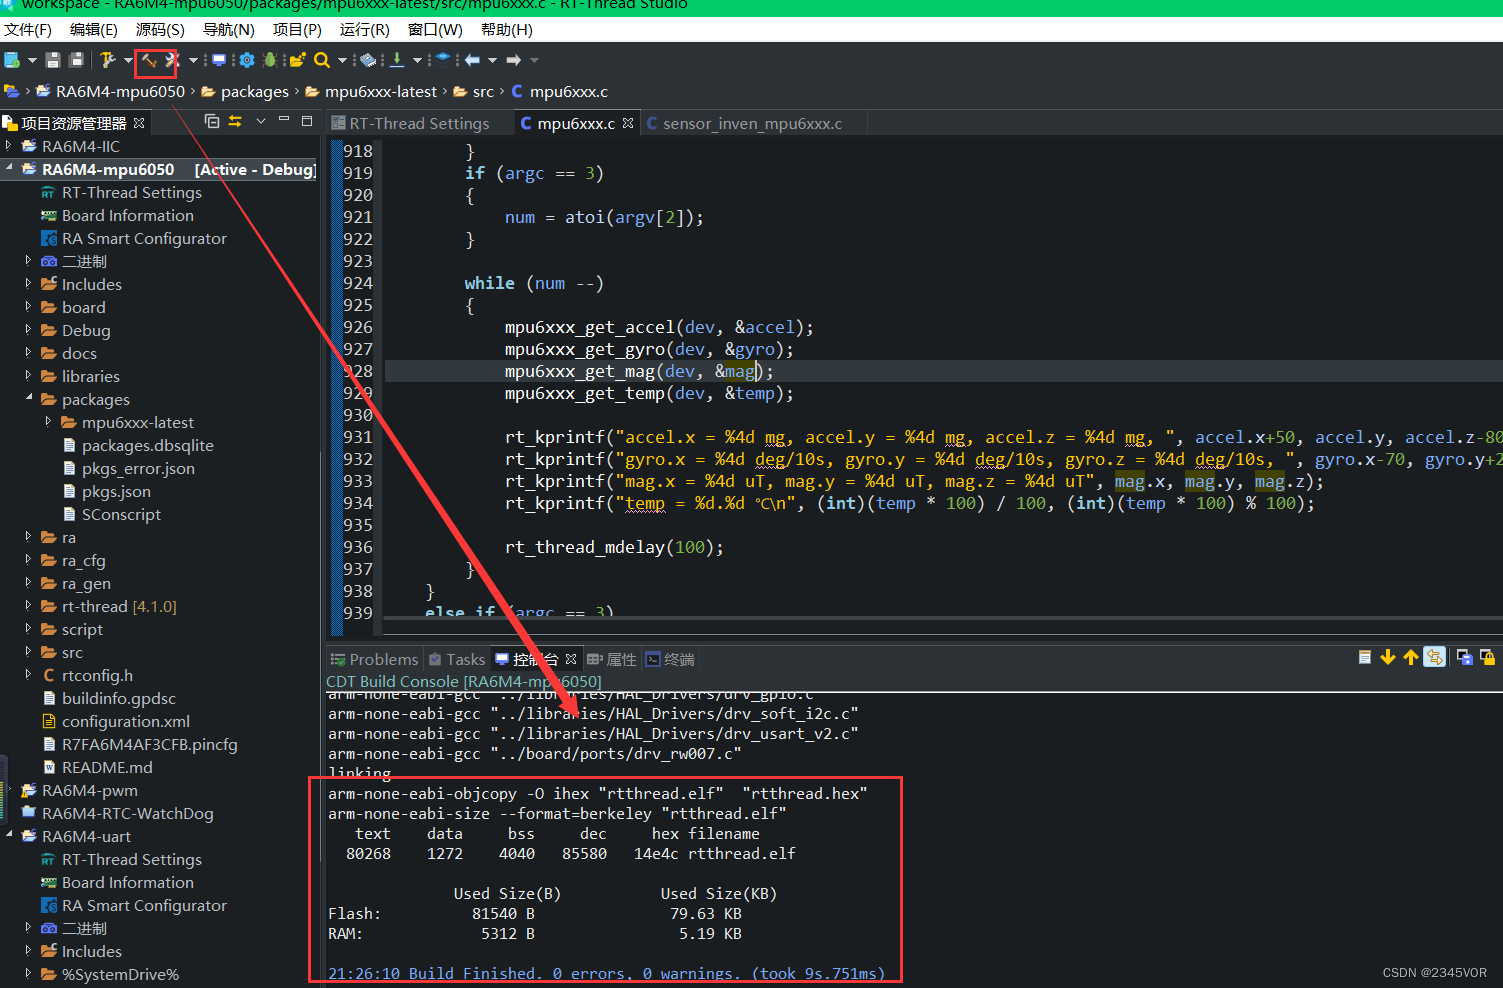Click the hammer Build icon in toolbar
Screen dimensions: 1503x988
[149, 61]
